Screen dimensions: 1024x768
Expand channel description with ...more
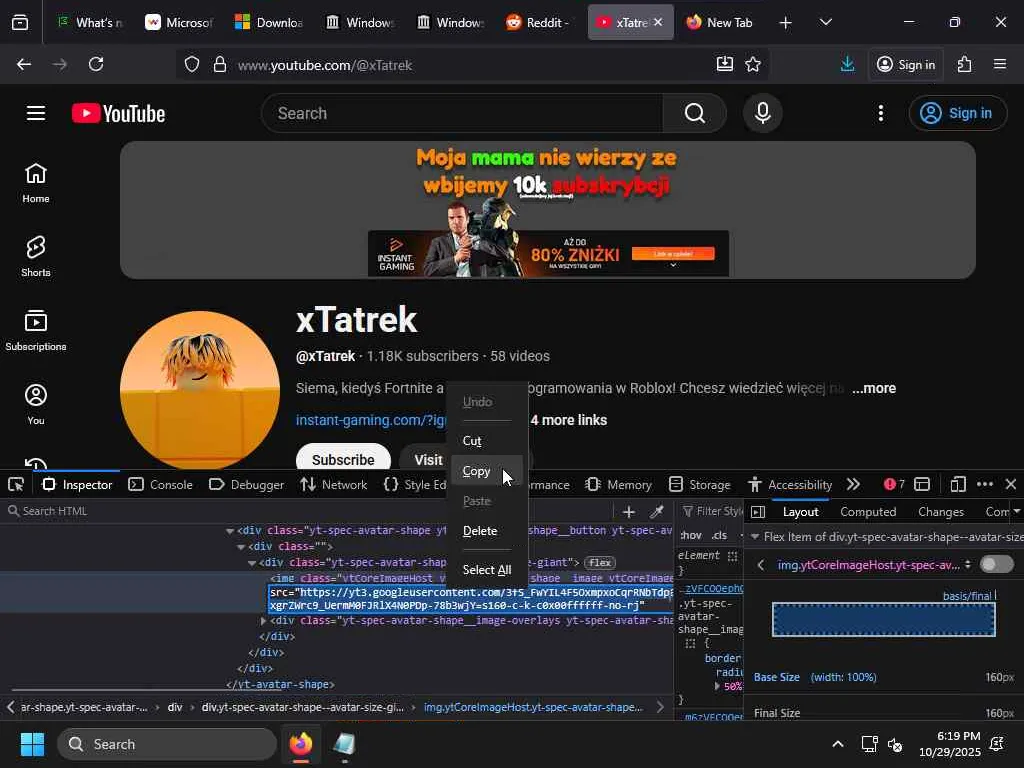pyautogui.click(x=874, y=389)
